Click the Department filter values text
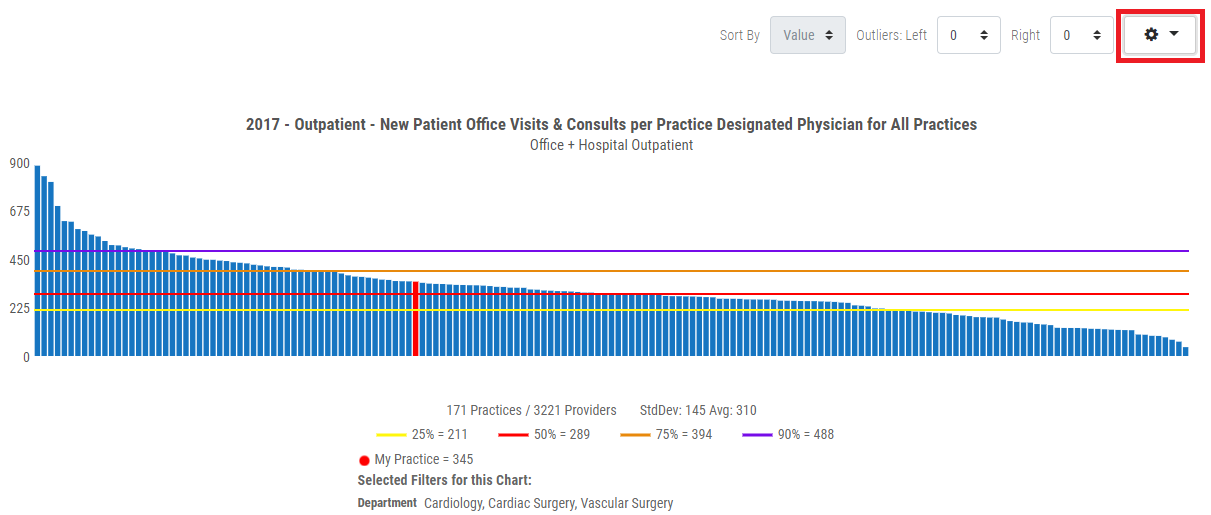Image resolution: width=1211 pixels, height=515 pixels. [x=548, y=503]
